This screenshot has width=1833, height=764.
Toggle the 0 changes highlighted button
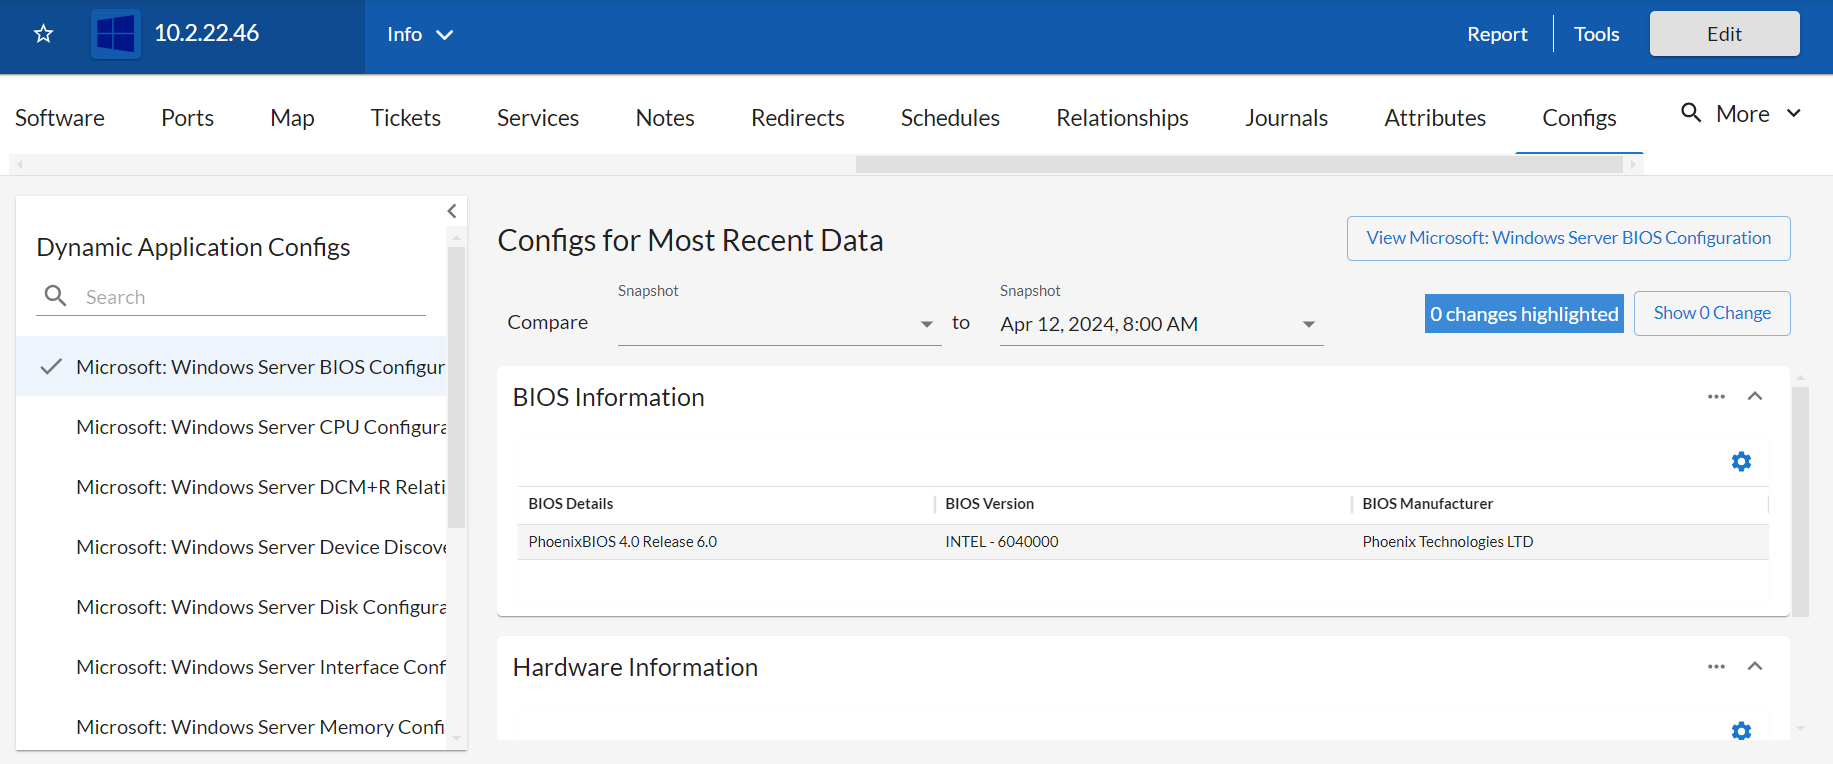[1523, 314]
